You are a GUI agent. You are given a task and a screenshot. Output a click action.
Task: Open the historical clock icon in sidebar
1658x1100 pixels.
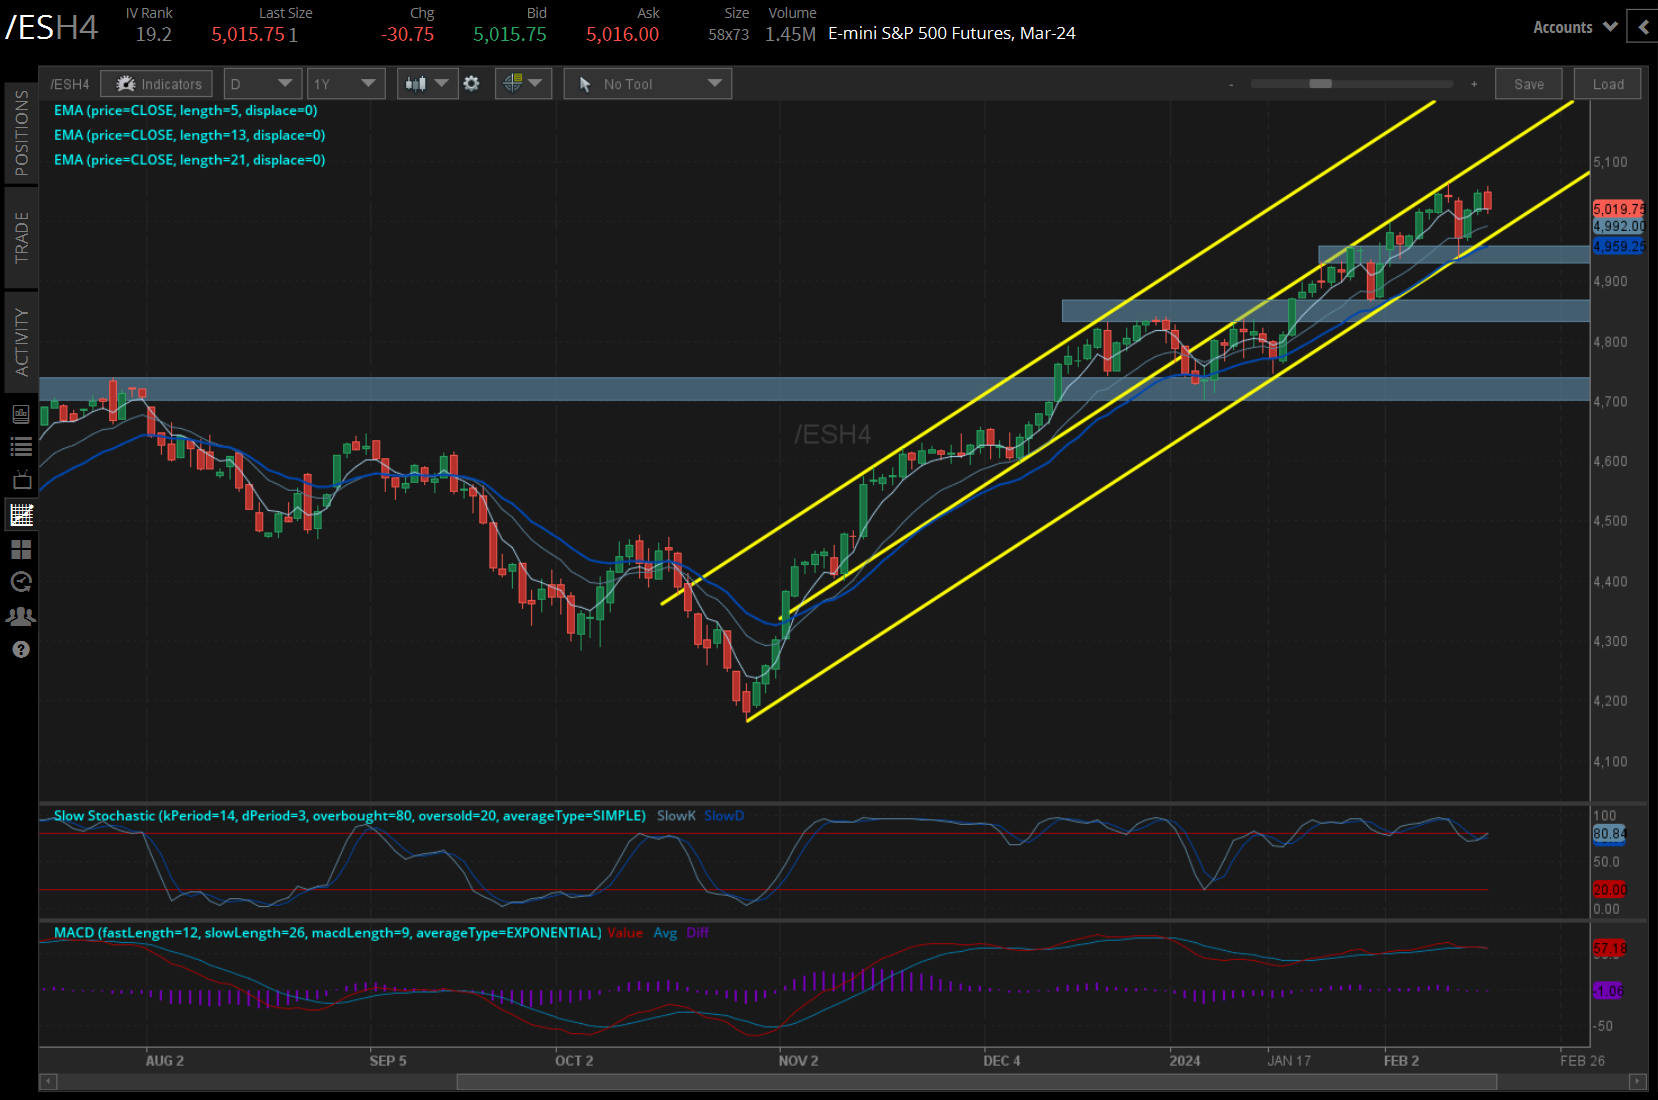pos(21,582)
